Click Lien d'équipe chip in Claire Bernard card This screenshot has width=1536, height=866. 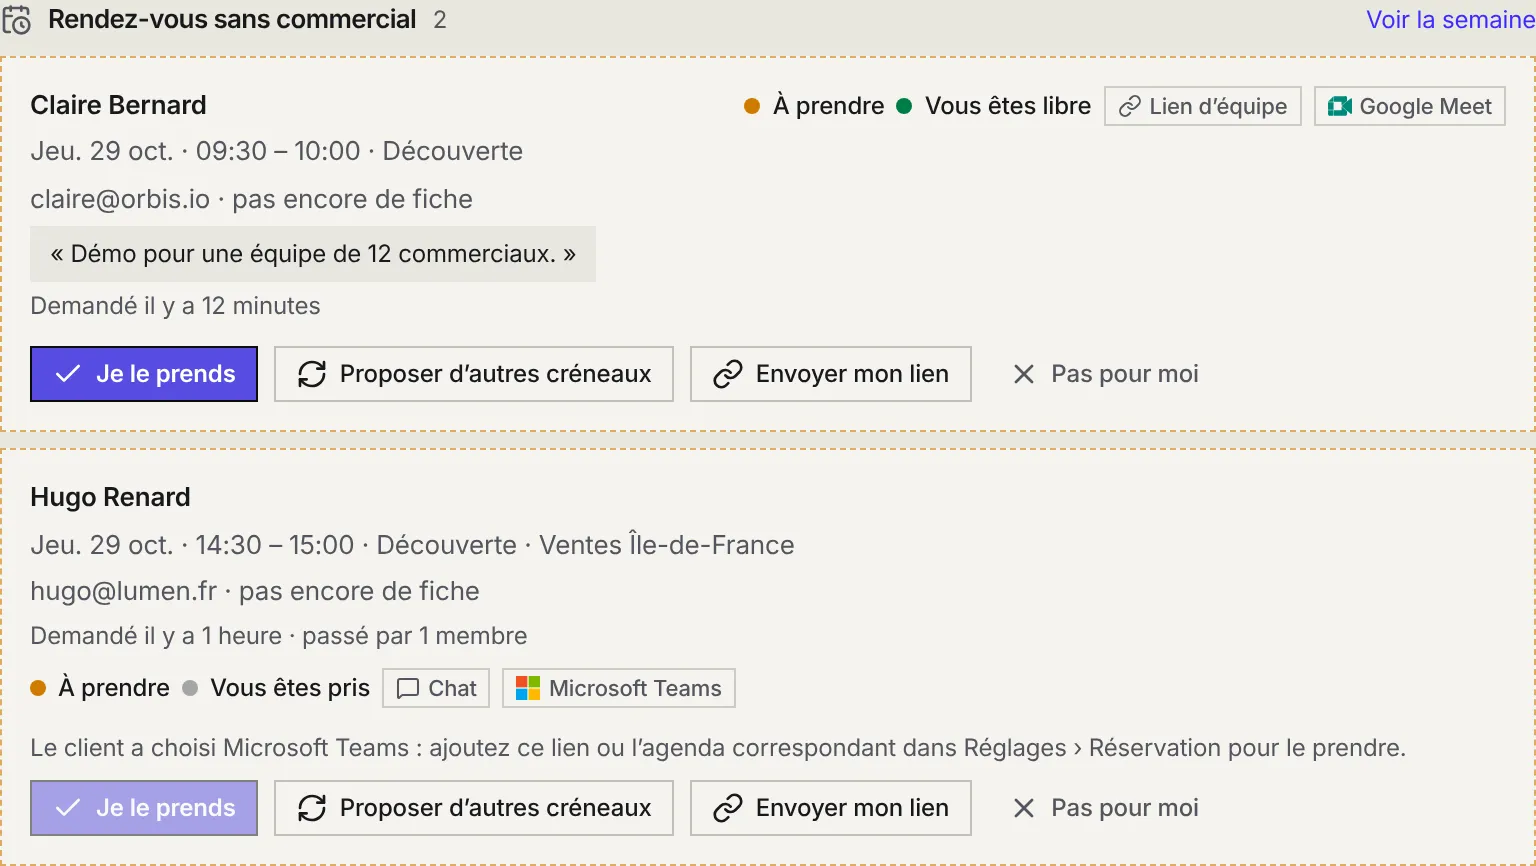1202,106
